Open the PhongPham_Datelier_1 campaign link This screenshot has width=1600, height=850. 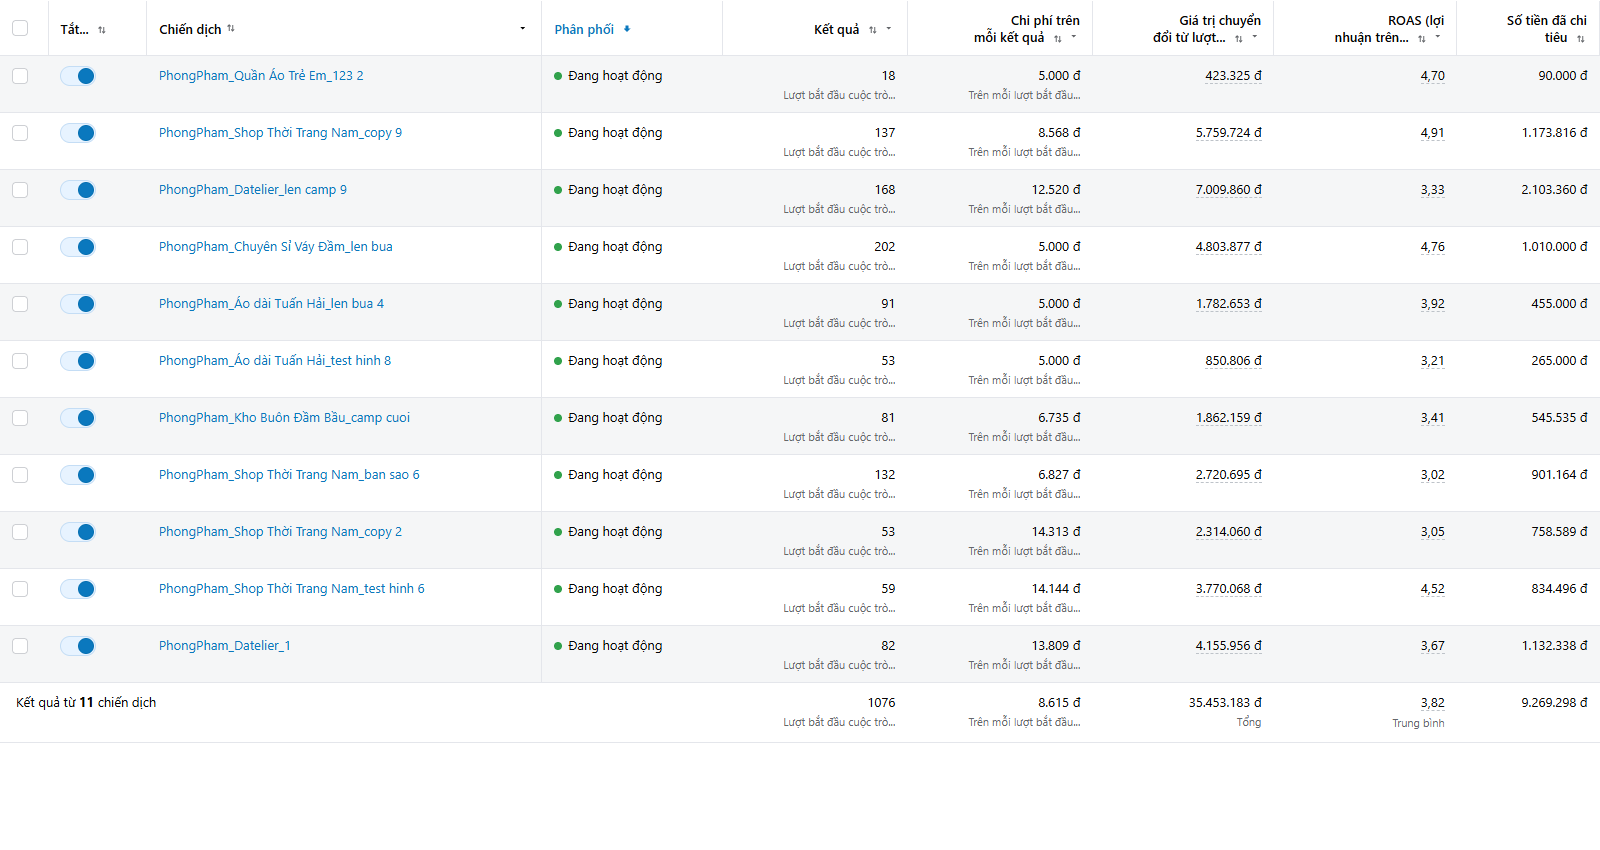point(225,646)
